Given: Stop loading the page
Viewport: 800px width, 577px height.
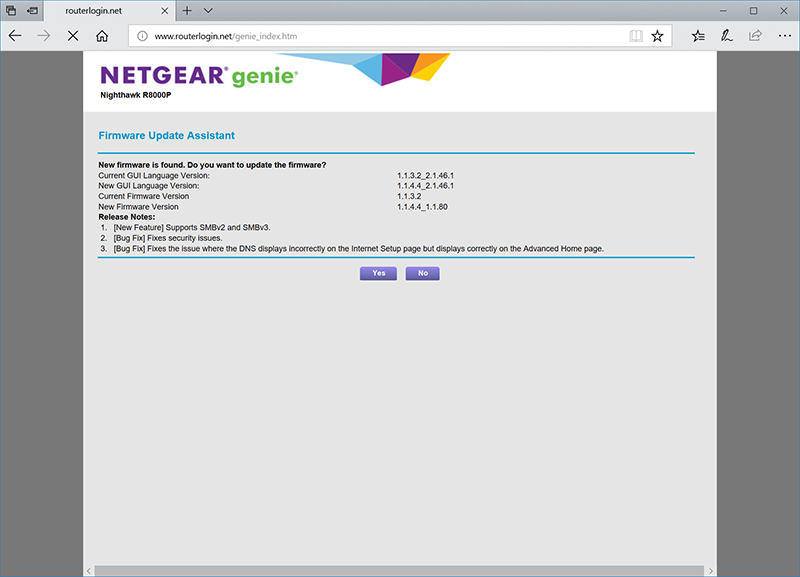Looking at the screenshot, I should click(x=73, y=36).
